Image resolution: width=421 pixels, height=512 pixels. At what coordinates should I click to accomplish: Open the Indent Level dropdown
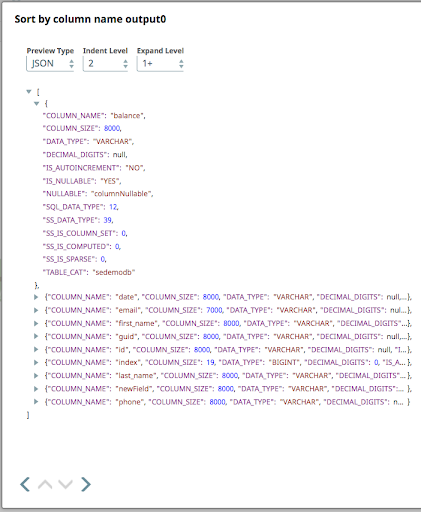click(x=105, y=63)
